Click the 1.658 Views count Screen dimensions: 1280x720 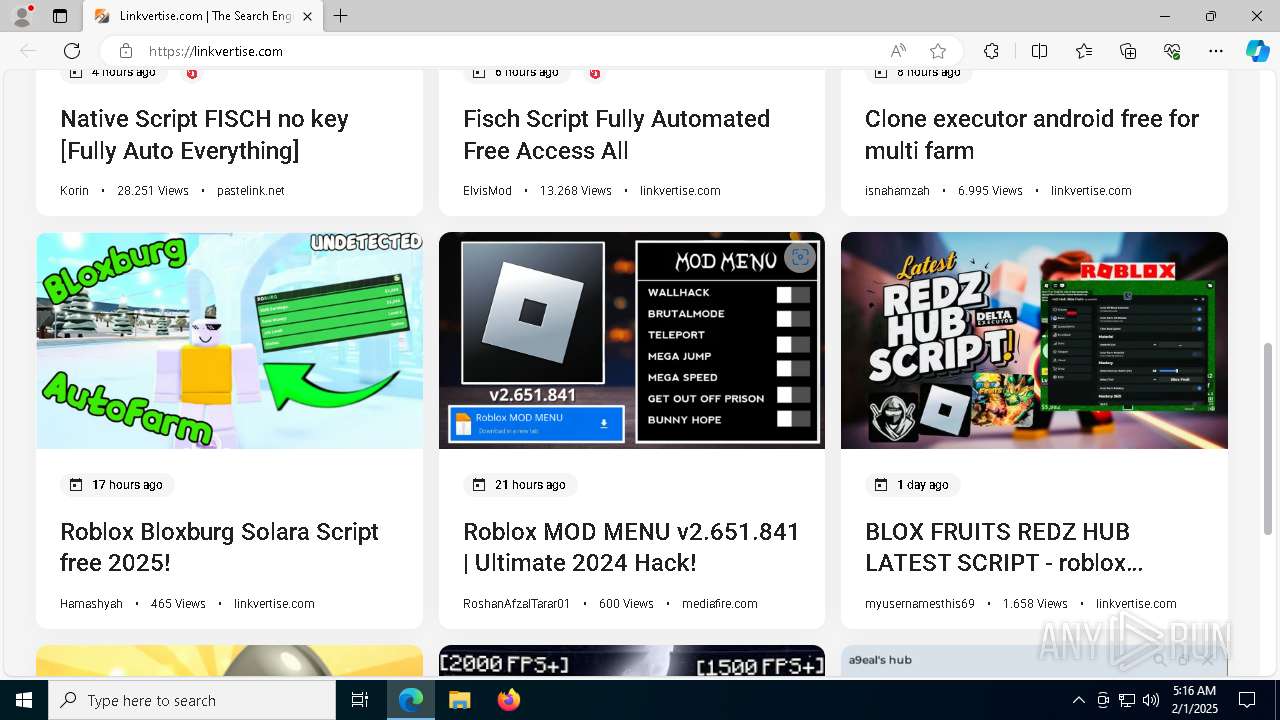(1035, 604)
